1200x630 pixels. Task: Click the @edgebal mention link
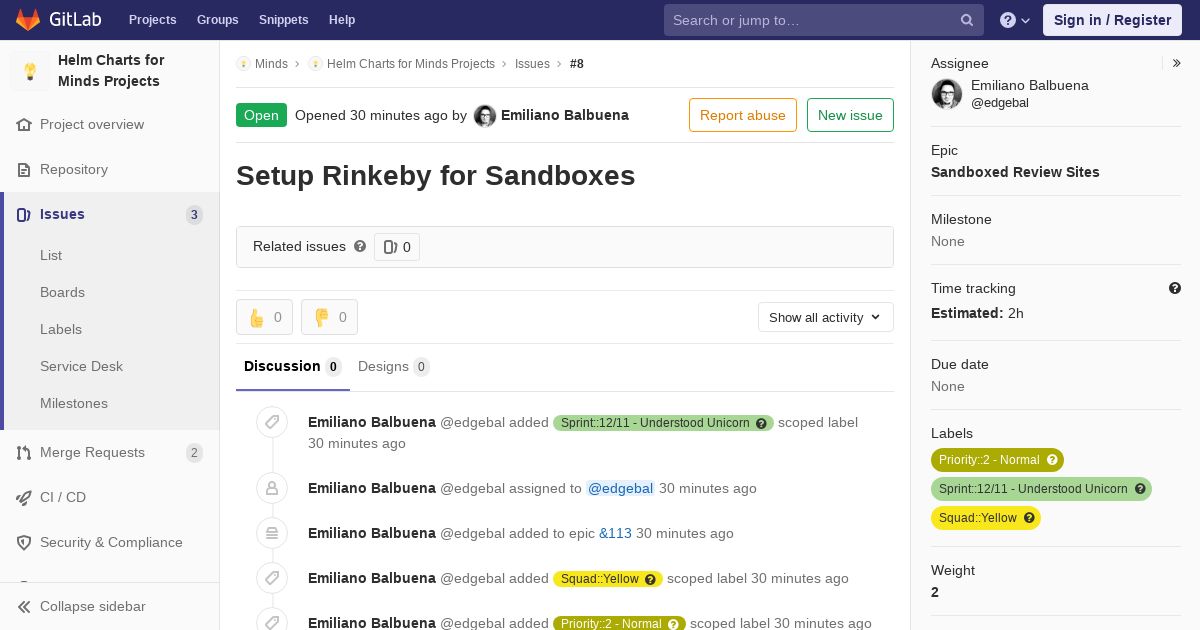(x=620, y=489)
